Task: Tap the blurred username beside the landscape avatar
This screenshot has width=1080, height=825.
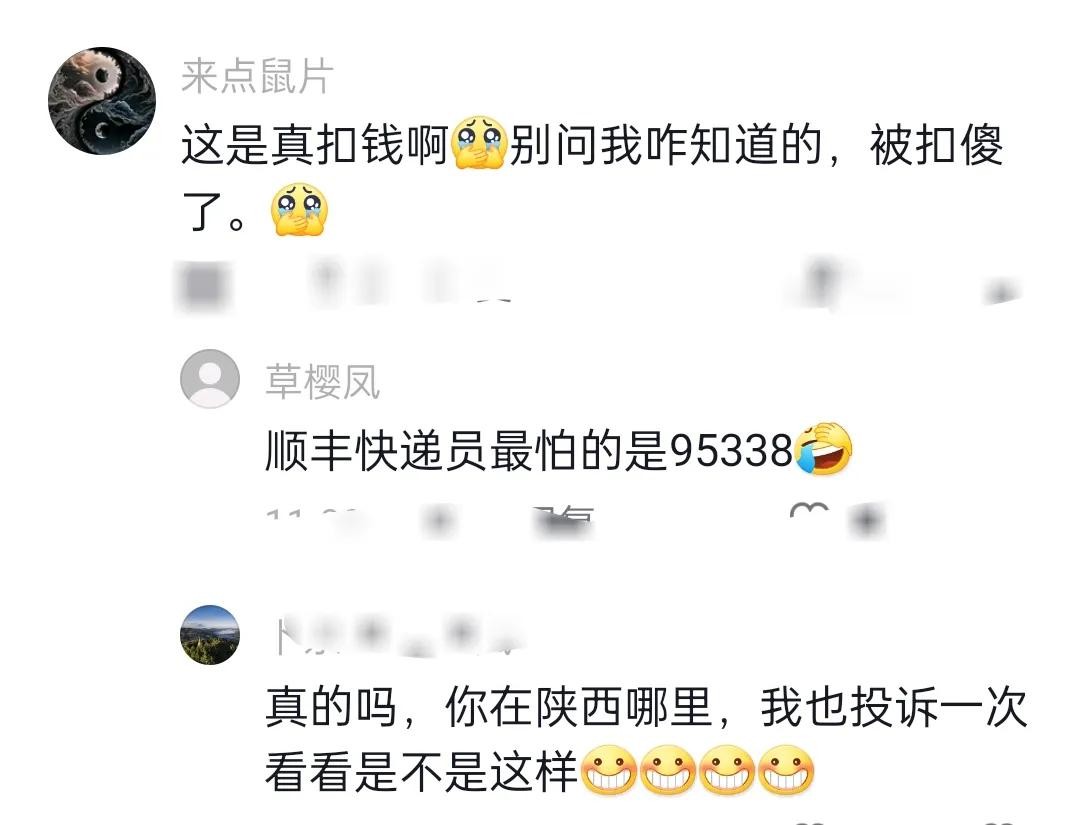Action: pyautogui.click(x=397, y=636)
